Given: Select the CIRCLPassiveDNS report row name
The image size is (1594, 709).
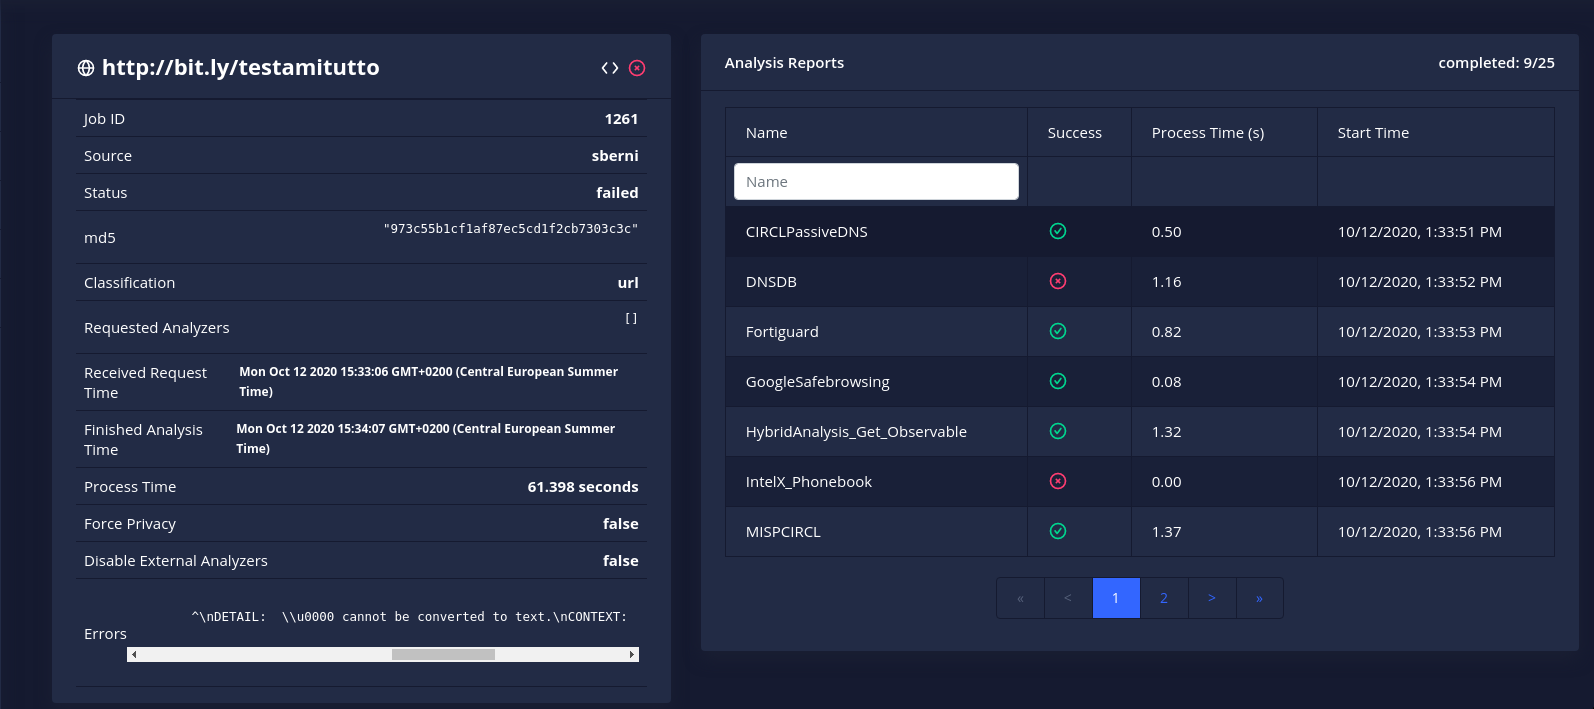Looking at the screenshot, I should (x=807, y=232).
